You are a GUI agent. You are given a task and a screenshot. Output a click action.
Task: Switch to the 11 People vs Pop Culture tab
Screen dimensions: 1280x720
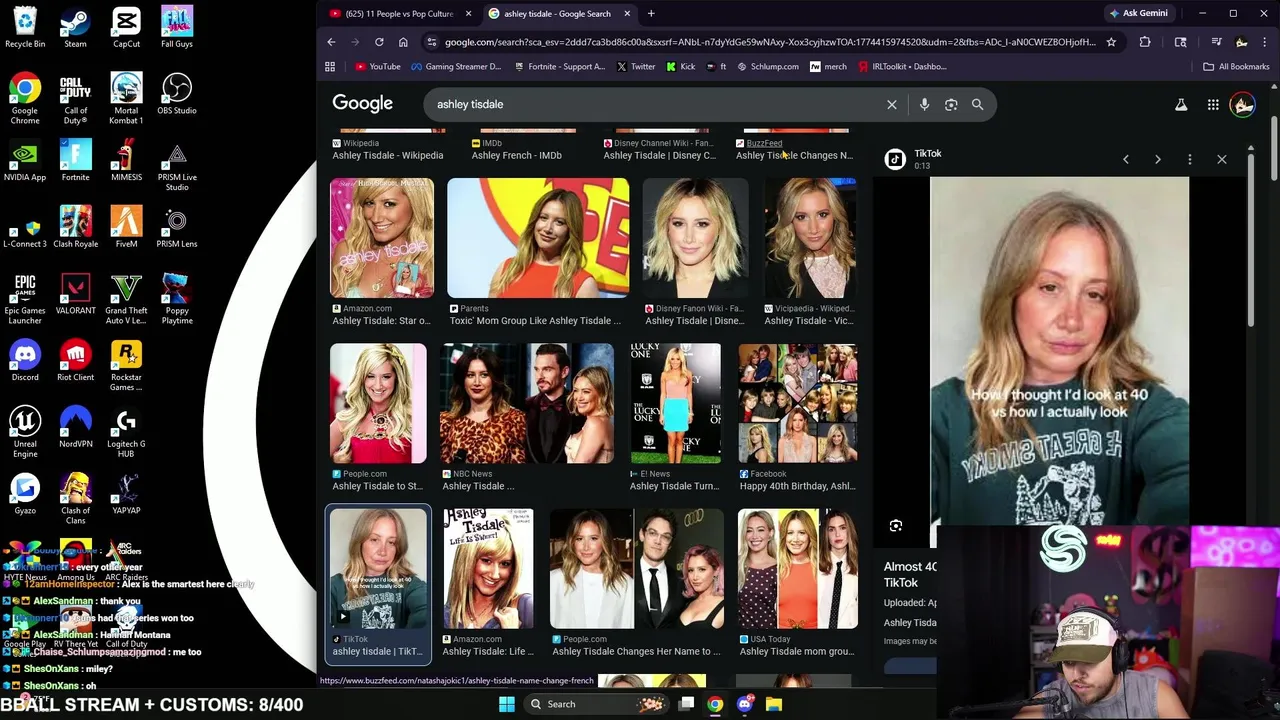click(x=398, y=14)
